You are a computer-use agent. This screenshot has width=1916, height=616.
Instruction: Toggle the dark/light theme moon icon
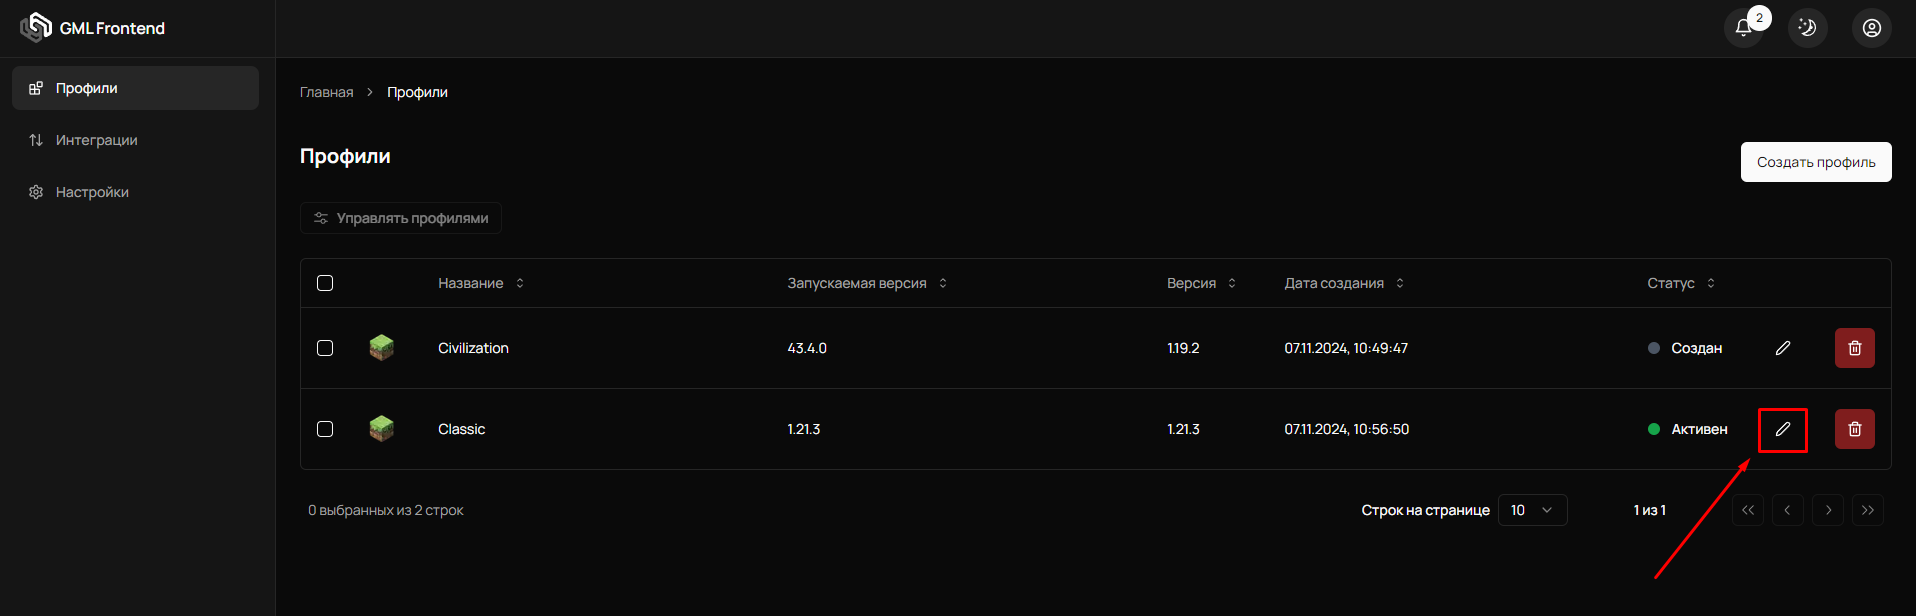(x=1807, y=28)
